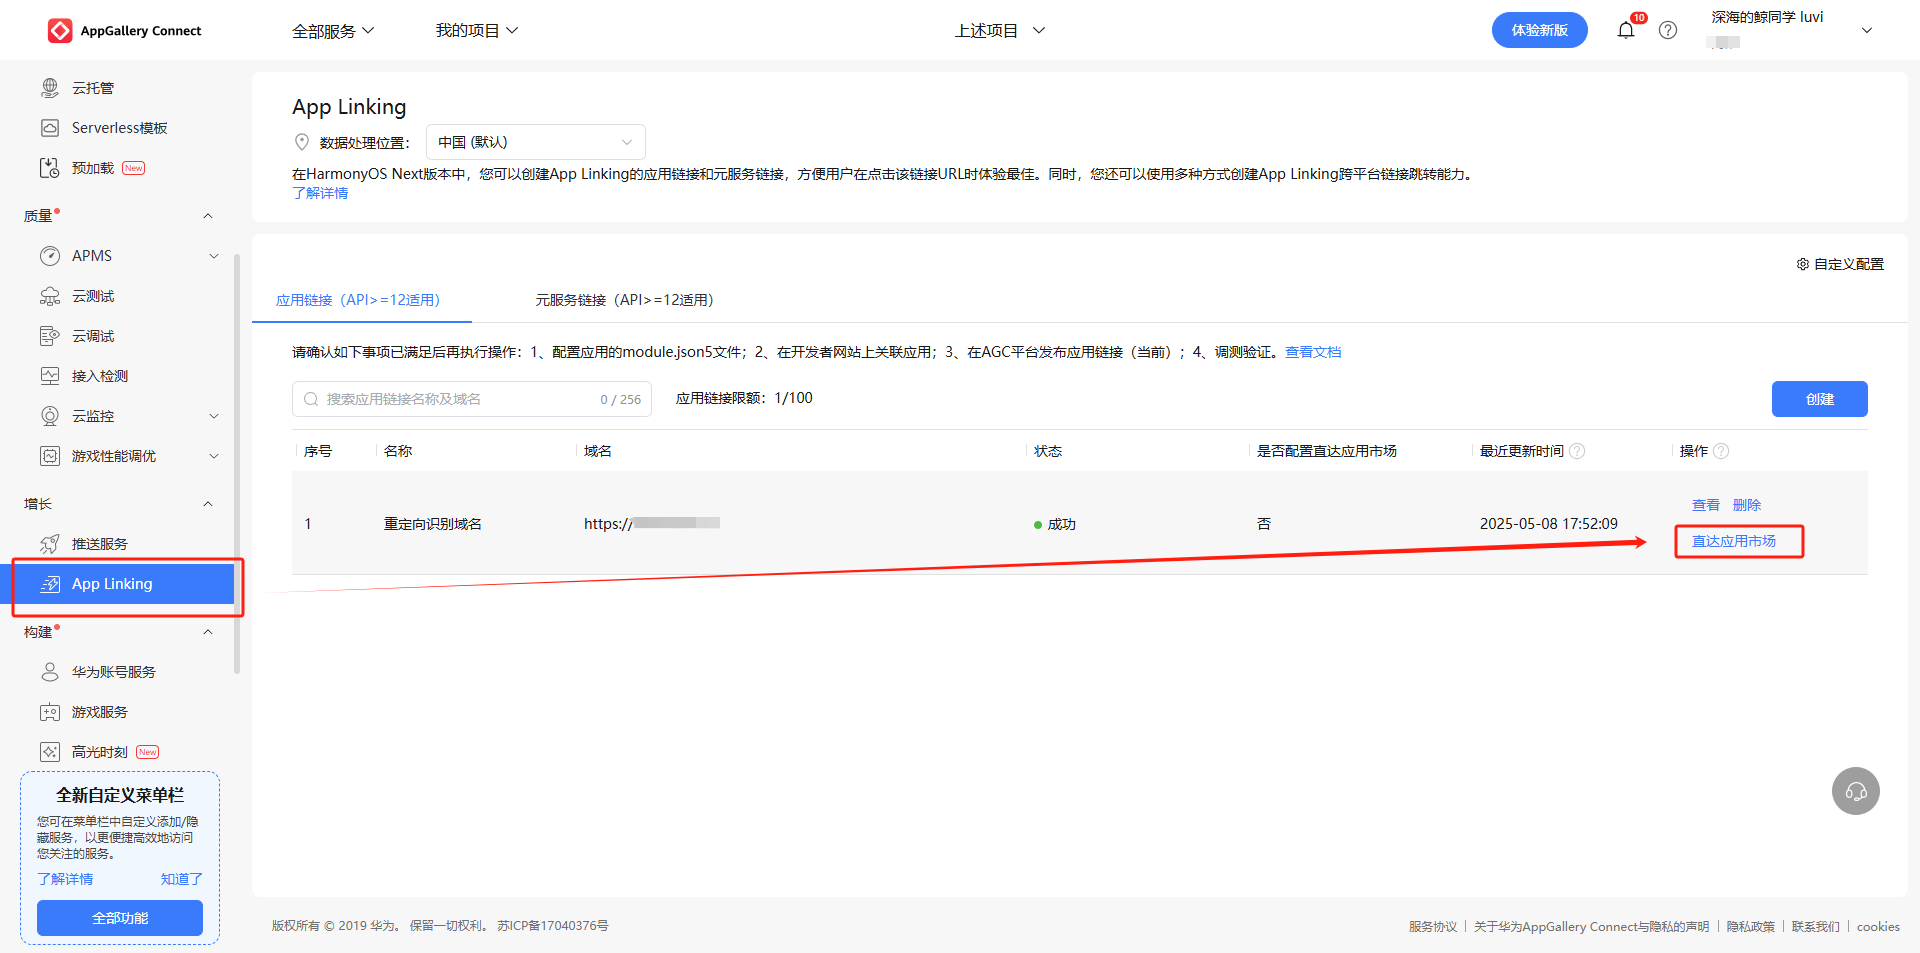Image resolution: width=1920 pixels, height=953 pixels.
Task: Click 直达应用市场 action link
Action: (1734, 541)
